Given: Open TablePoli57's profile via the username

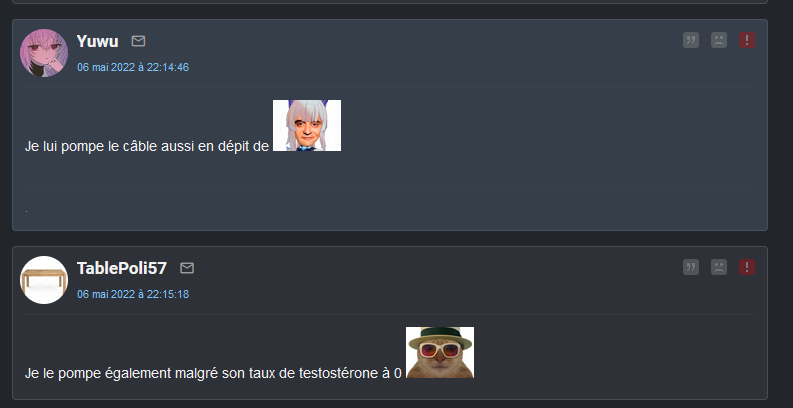Looking at the screenshot, I should [122, 268].
